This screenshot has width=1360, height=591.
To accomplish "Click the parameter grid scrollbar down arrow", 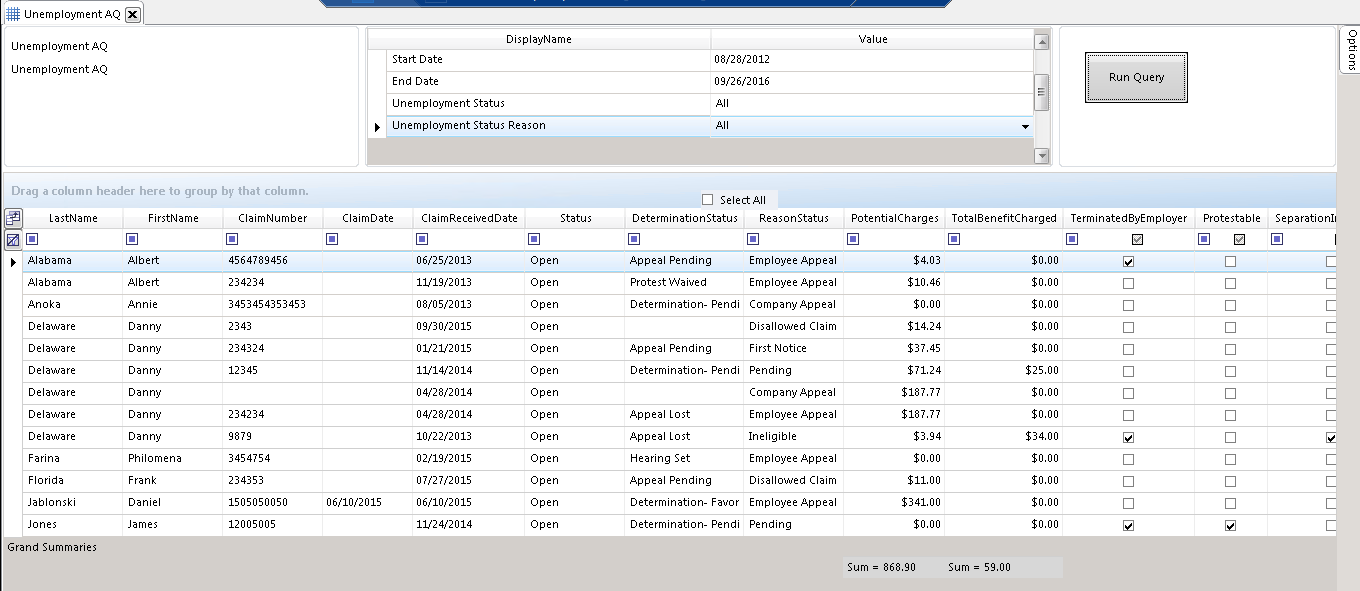I will pyautogui.click(x=1041, y=155).
